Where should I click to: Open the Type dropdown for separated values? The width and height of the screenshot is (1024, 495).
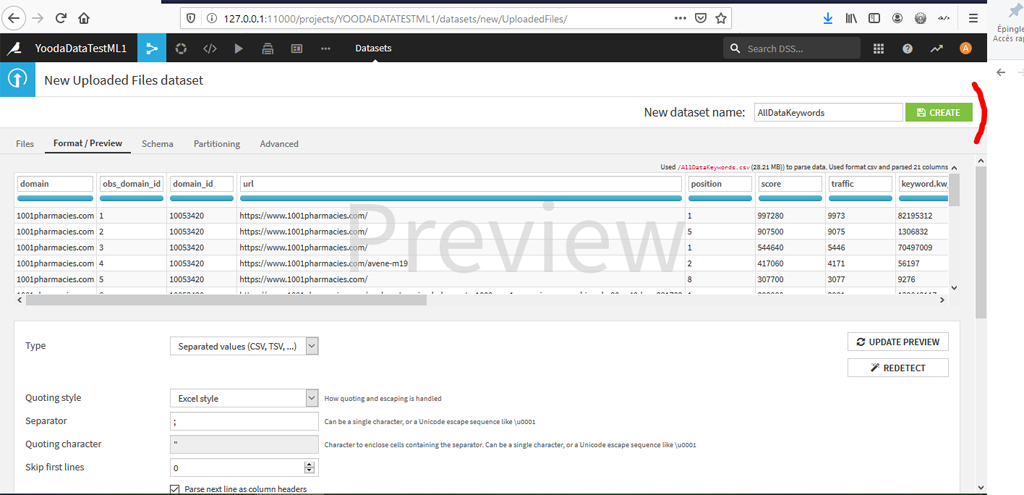(244, 346)
